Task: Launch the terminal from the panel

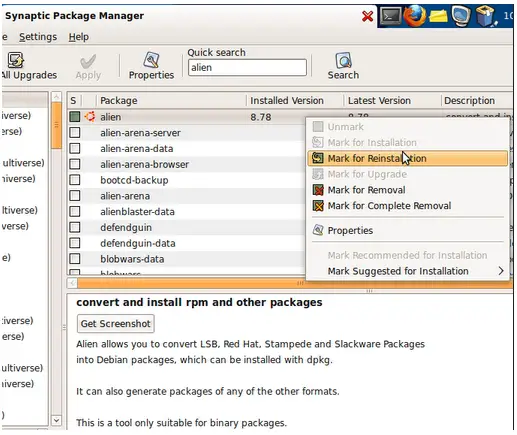Action: tap(390, 16)
